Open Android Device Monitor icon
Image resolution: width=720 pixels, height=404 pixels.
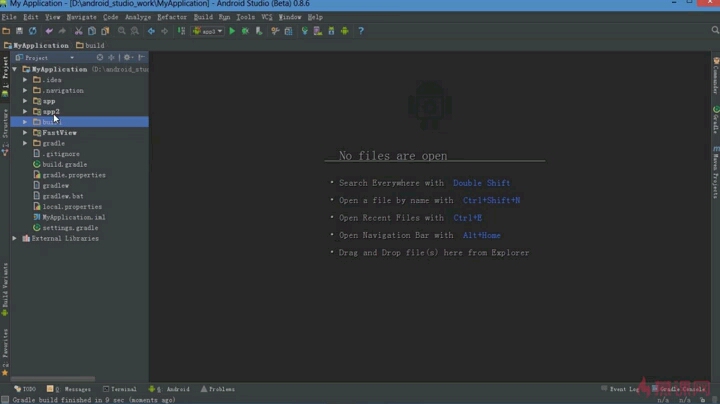(344, 31)
